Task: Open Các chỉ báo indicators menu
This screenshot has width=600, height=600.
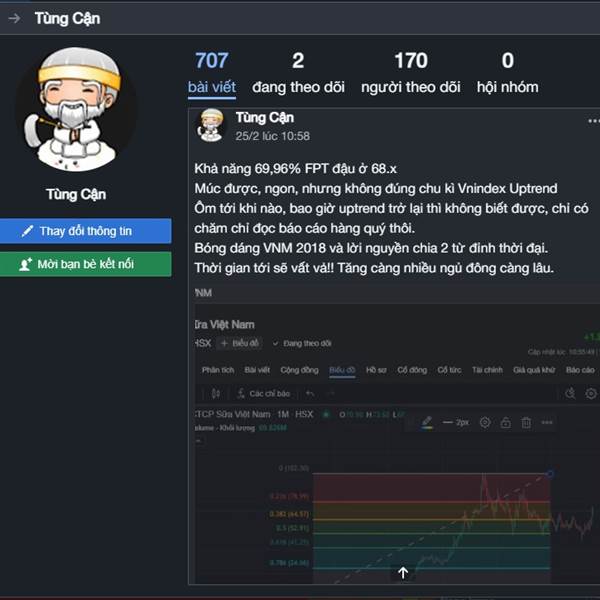Action: pos(264,393)
